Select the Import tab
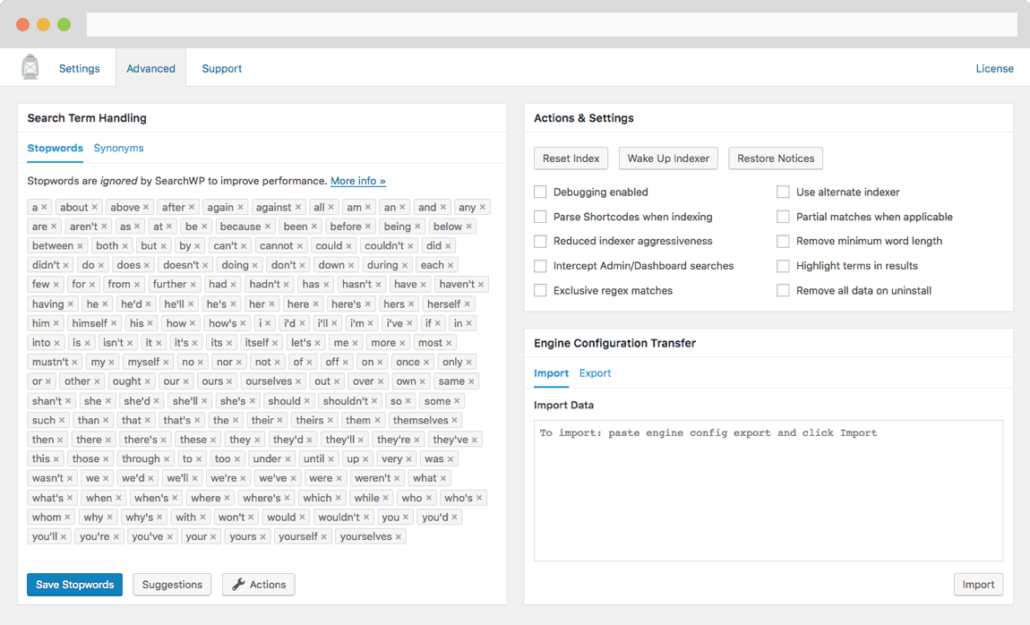The image size is (1030, 625). (551, 373)
